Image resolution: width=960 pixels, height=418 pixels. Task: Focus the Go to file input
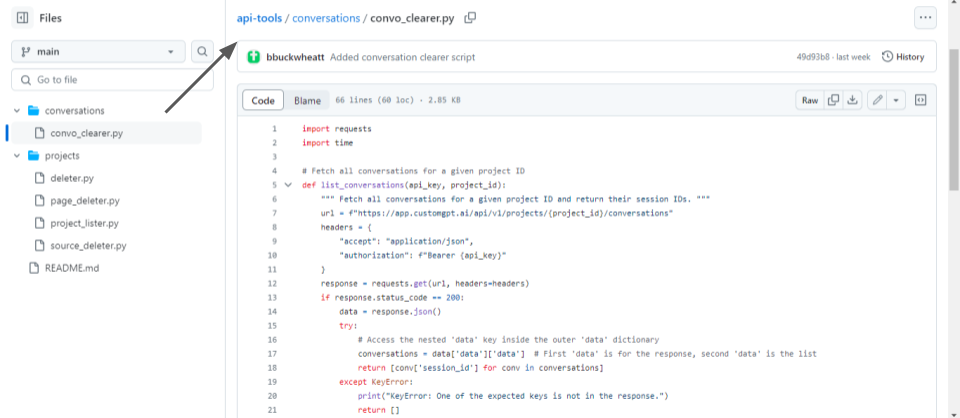click(113, 80)
